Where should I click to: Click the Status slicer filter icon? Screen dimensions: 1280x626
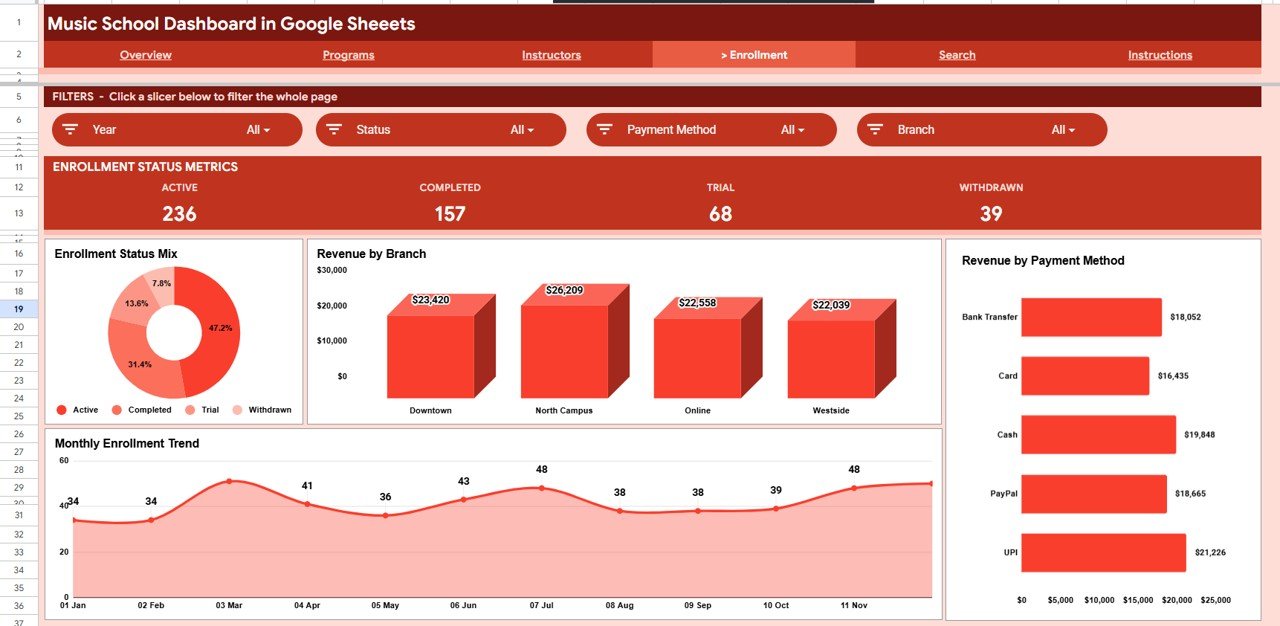(x=334, y=130)
